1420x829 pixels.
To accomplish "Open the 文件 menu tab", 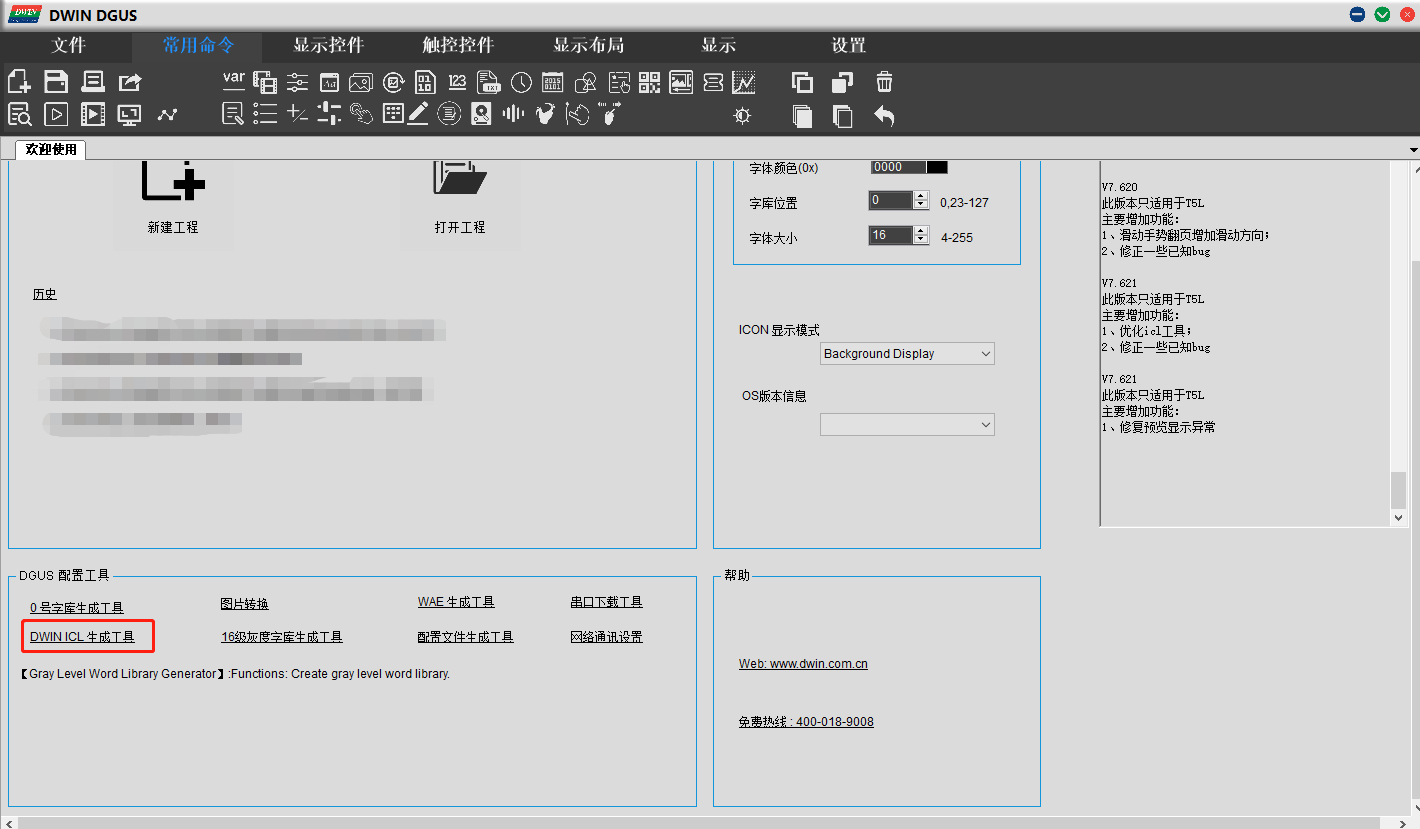I will pos(69,45).
